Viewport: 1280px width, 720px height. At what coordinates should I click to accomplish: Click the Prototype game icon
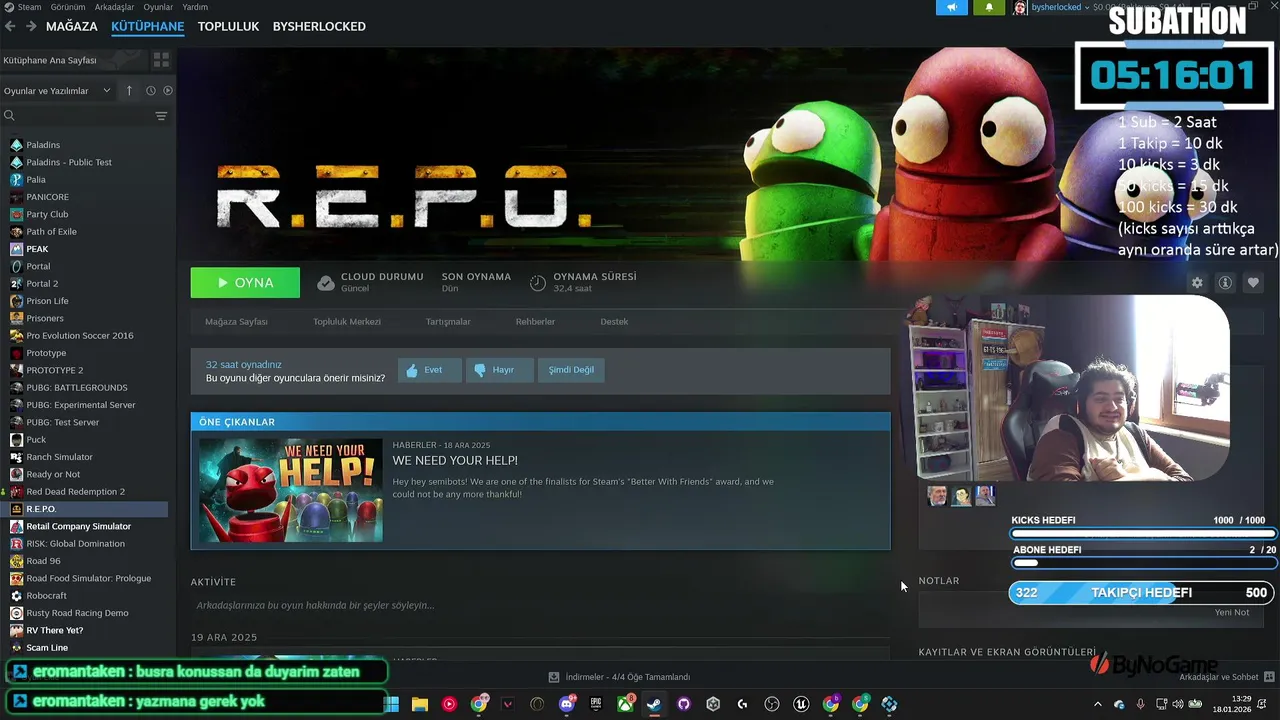tap(16, 353)
